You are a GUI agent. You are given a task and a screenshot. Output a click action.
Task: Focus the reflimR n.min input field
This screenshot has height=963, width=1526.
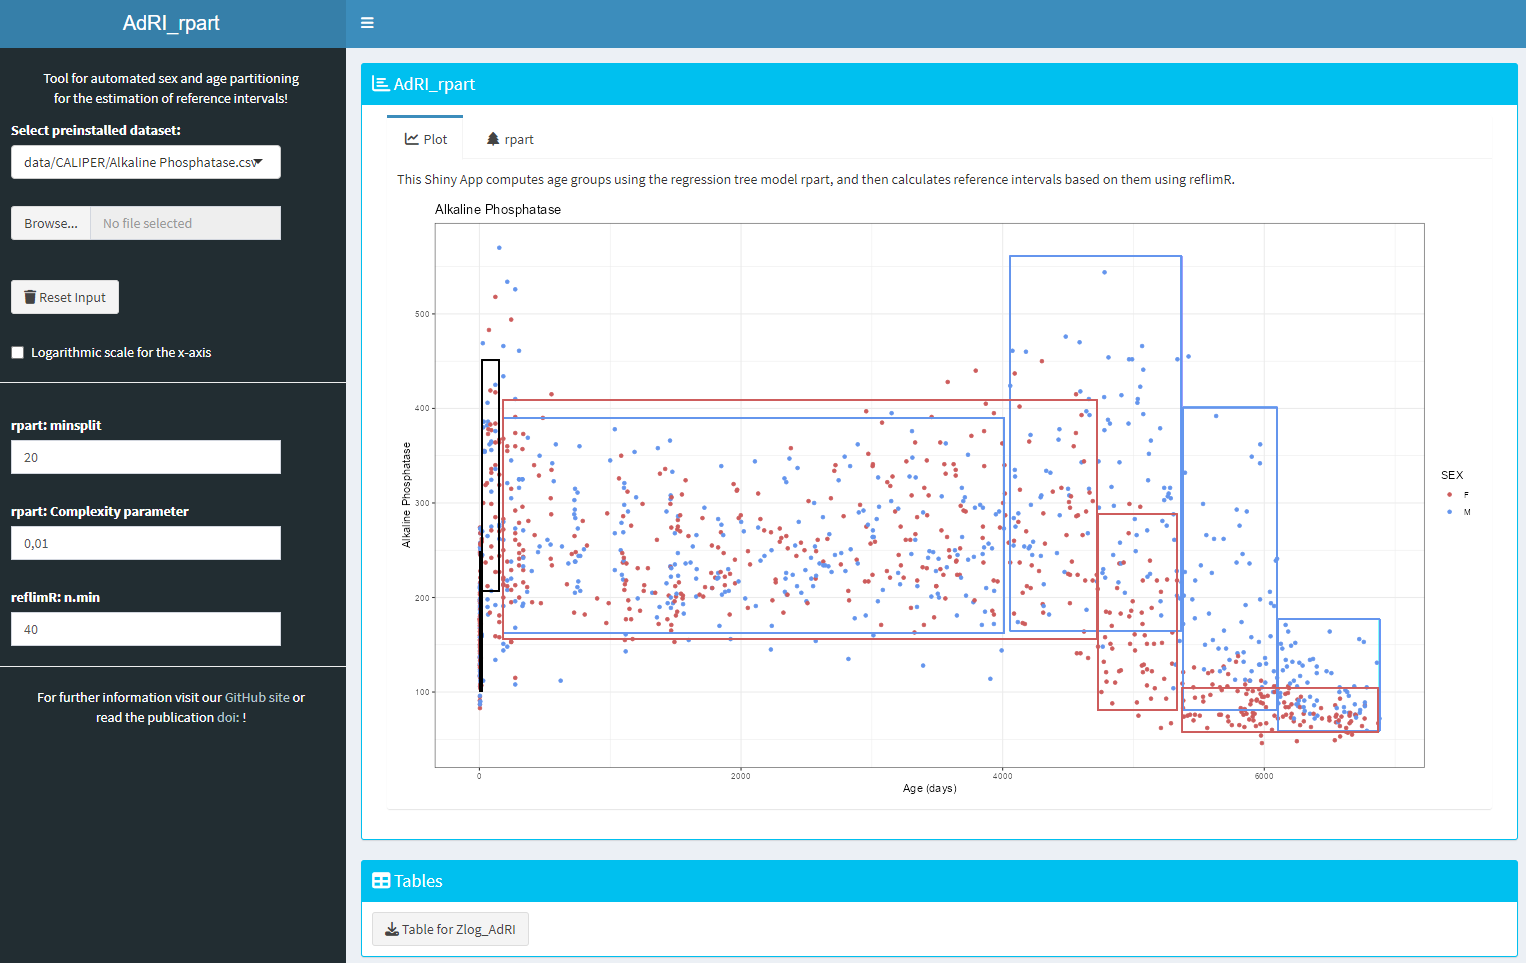point(146,629)
